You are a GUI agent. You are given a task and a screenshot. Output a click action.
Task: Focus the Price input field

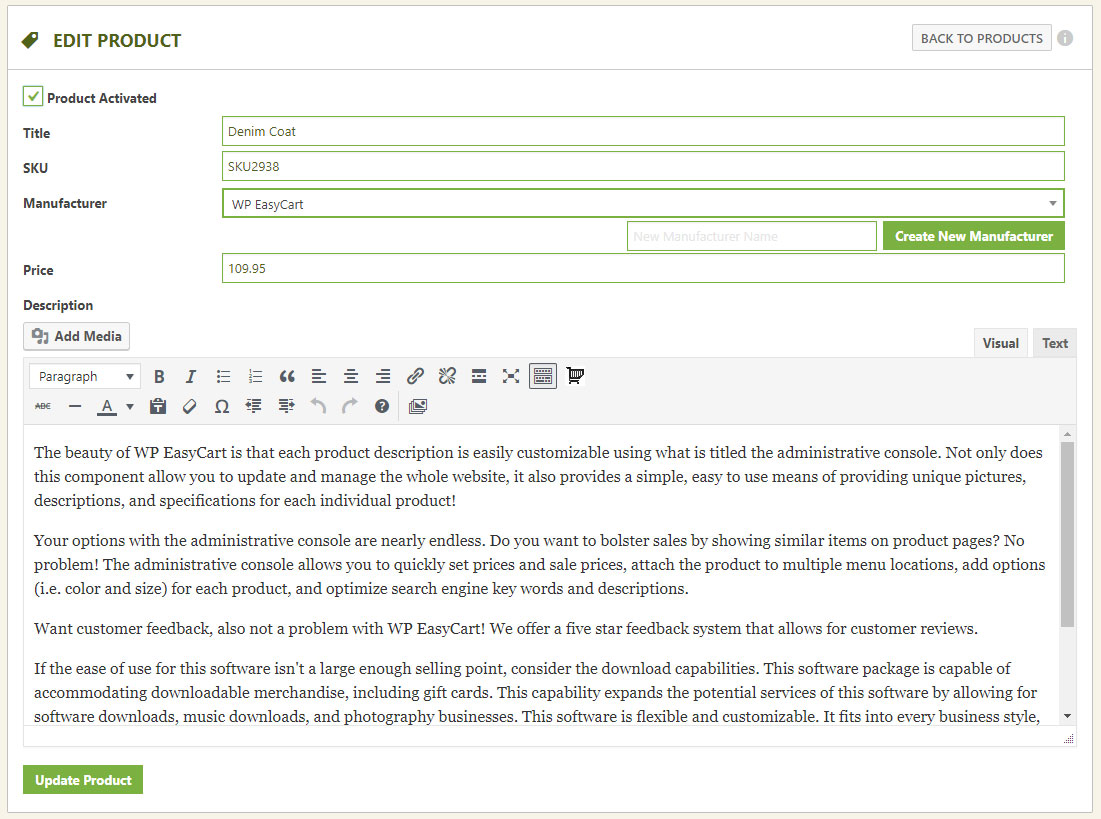(643, 268)
